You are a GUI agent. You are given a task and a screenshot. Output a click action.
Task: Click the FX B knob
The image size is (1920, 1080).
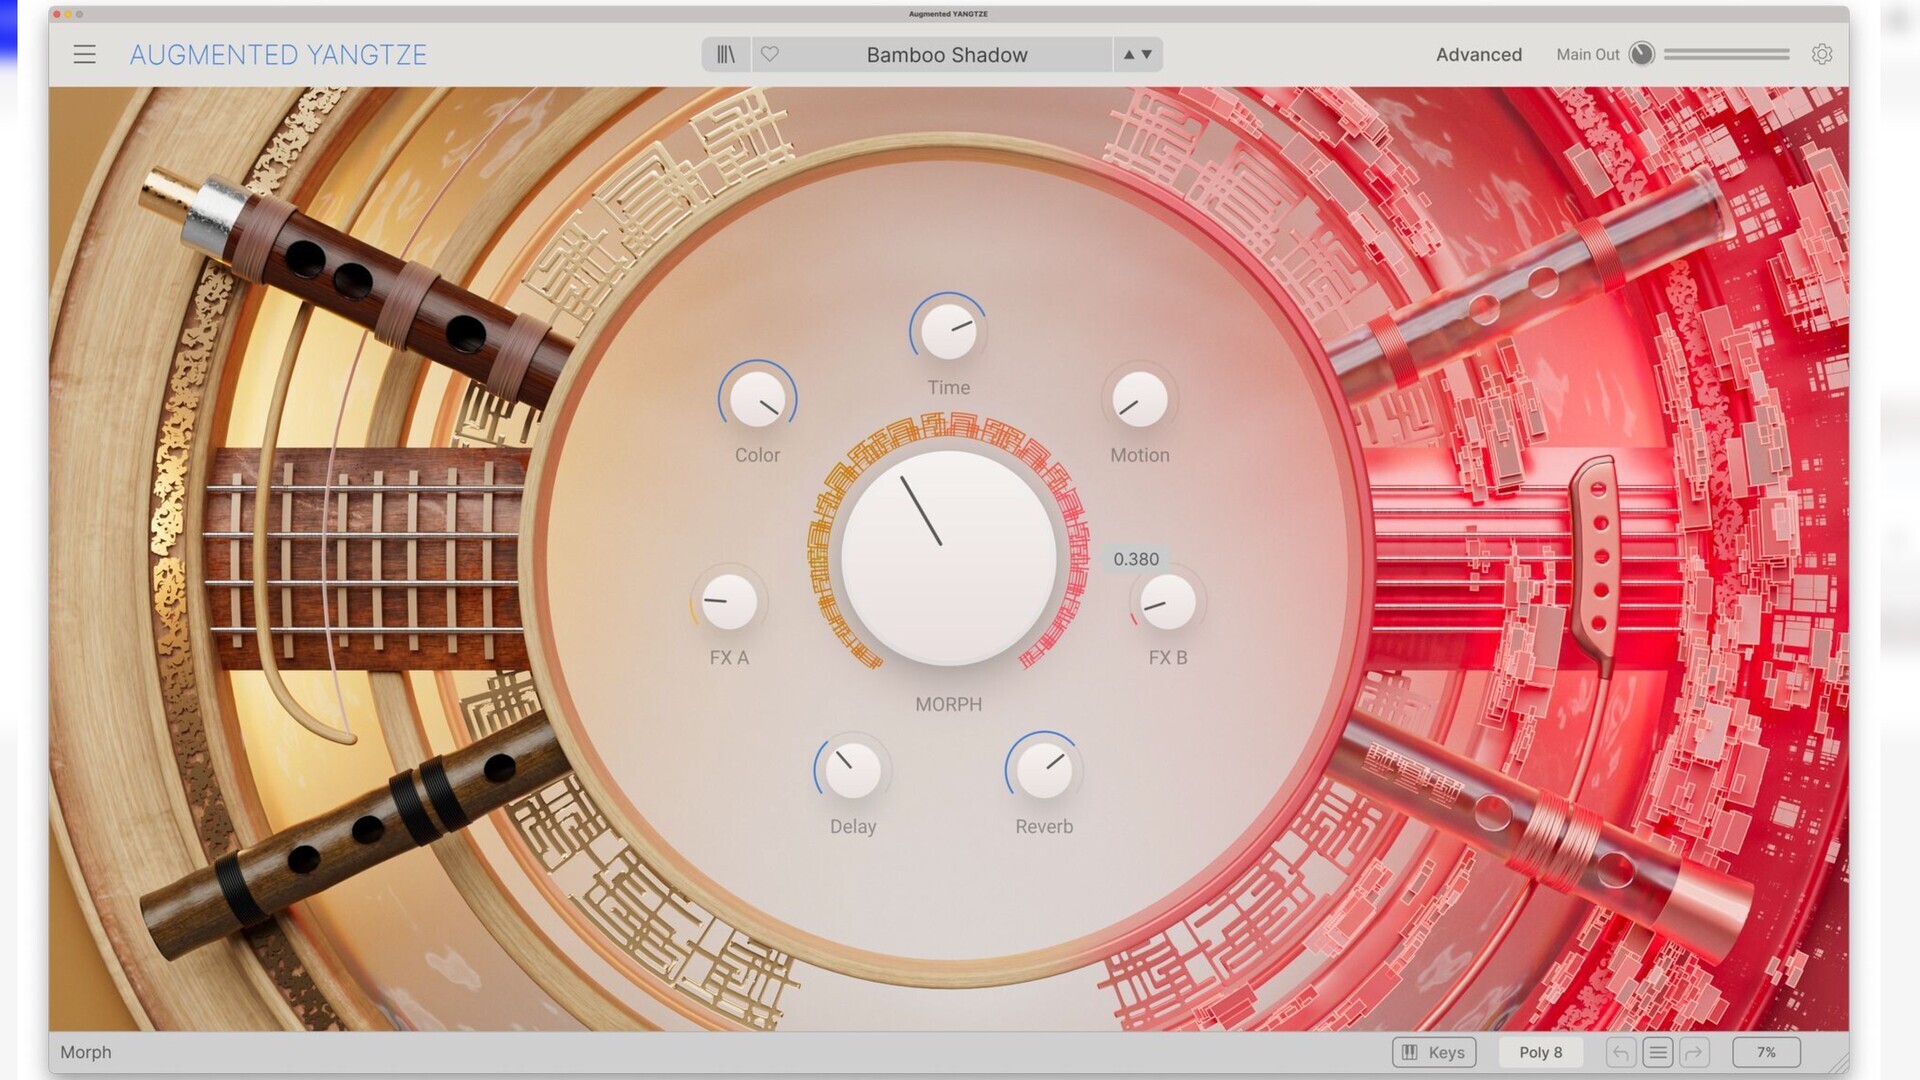(1167, 602)
